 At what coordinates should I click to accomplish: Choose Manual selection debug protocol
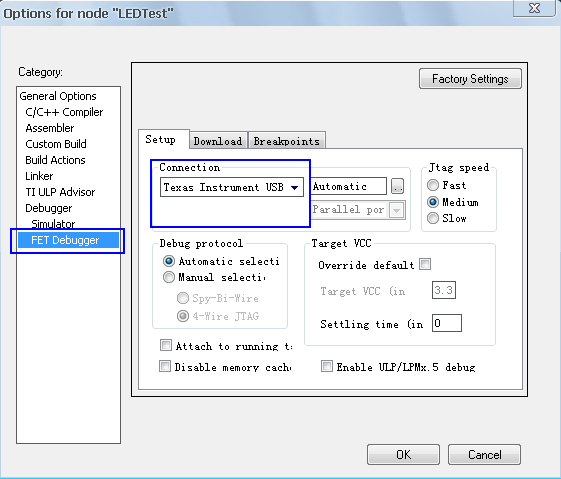pyautogui.click(x=169, y=277)
